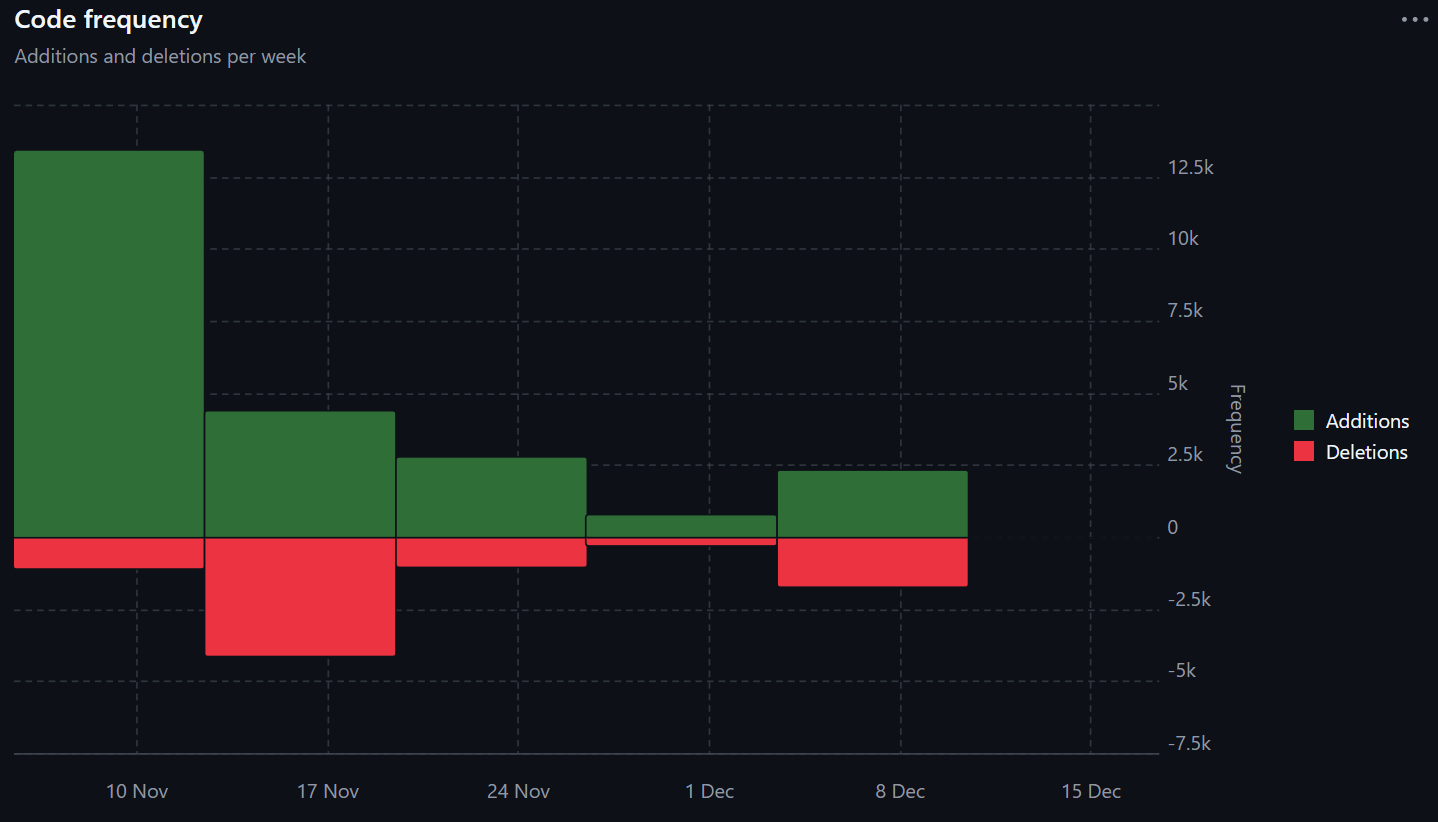Screen dimensions: 1438x822
Task: Click the vertical Frequency axis title
Action: coord(1235,428)
